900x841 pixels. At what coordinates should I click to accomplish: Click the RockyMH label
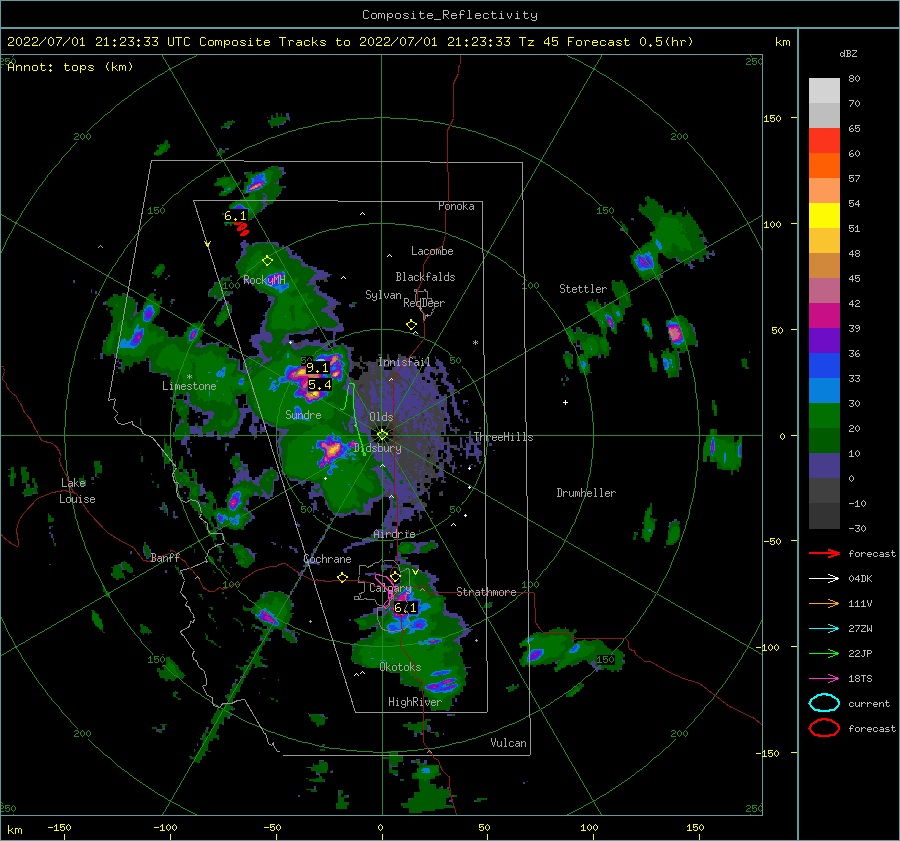click(x=264, y=280)
